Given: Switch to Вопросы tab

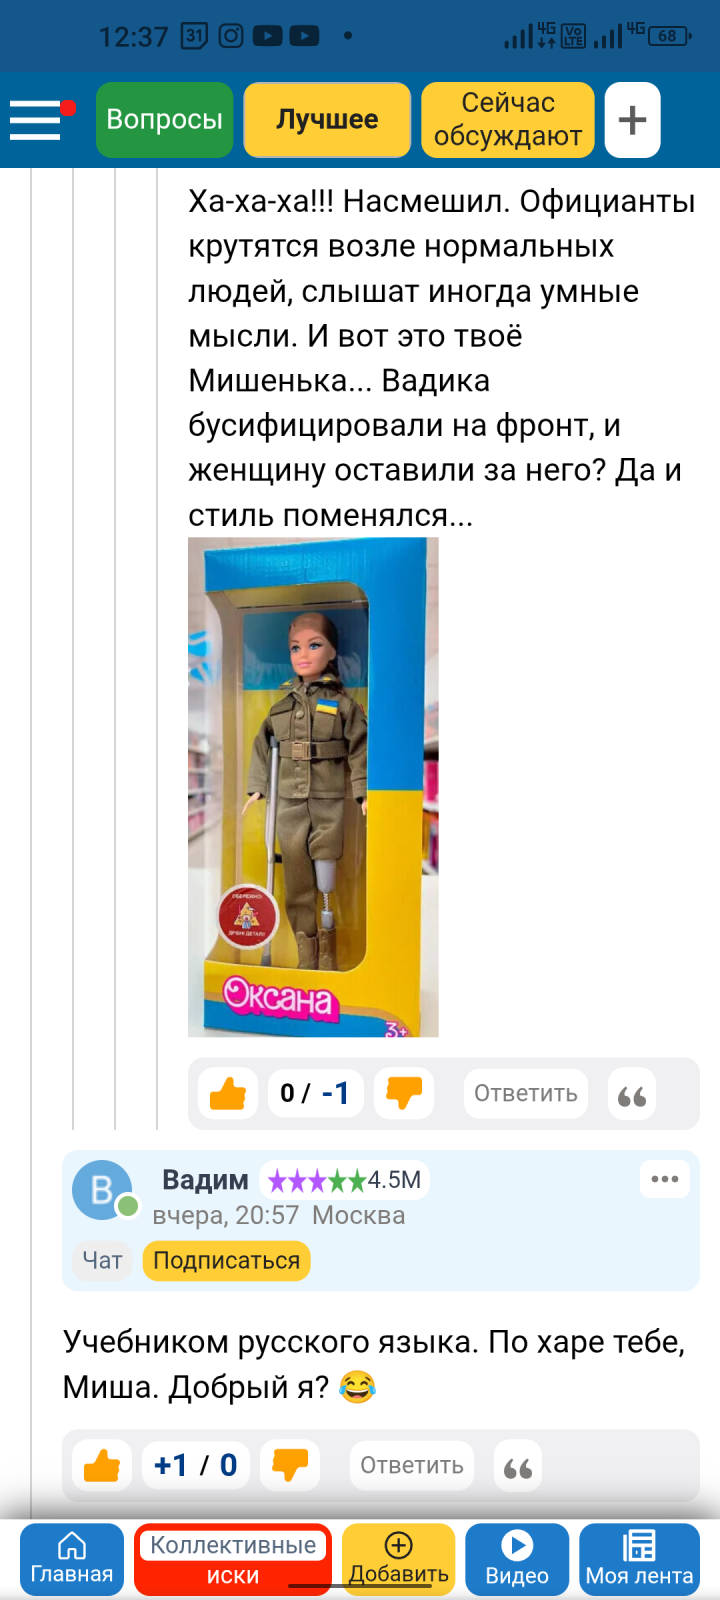Looking at the screenshot, I should click(165, 120).
